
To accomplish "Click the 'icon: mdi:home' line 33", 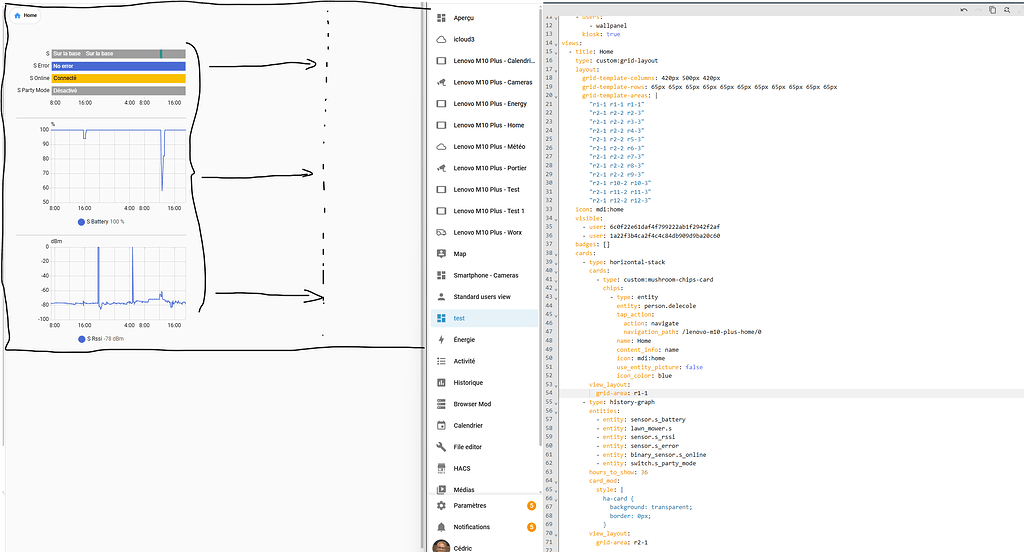I will (599, 210).
